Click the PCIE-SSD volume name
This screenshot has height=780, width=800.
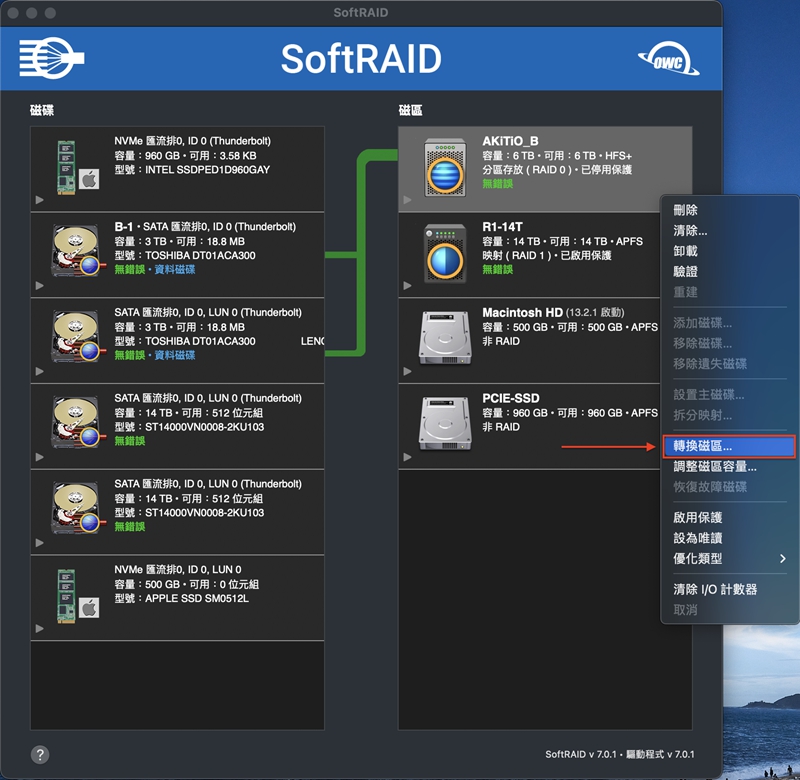511,398
